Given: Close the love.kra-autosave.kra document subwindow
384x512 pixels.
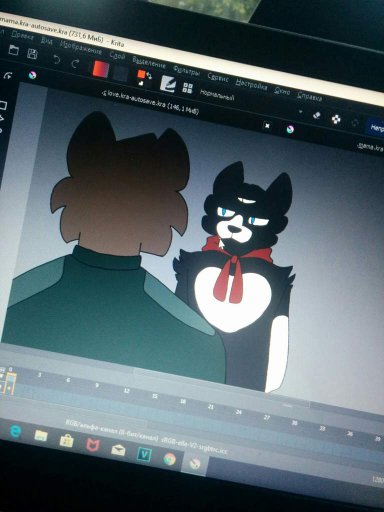Looking at the screenshot, I should tap(267, 126).
